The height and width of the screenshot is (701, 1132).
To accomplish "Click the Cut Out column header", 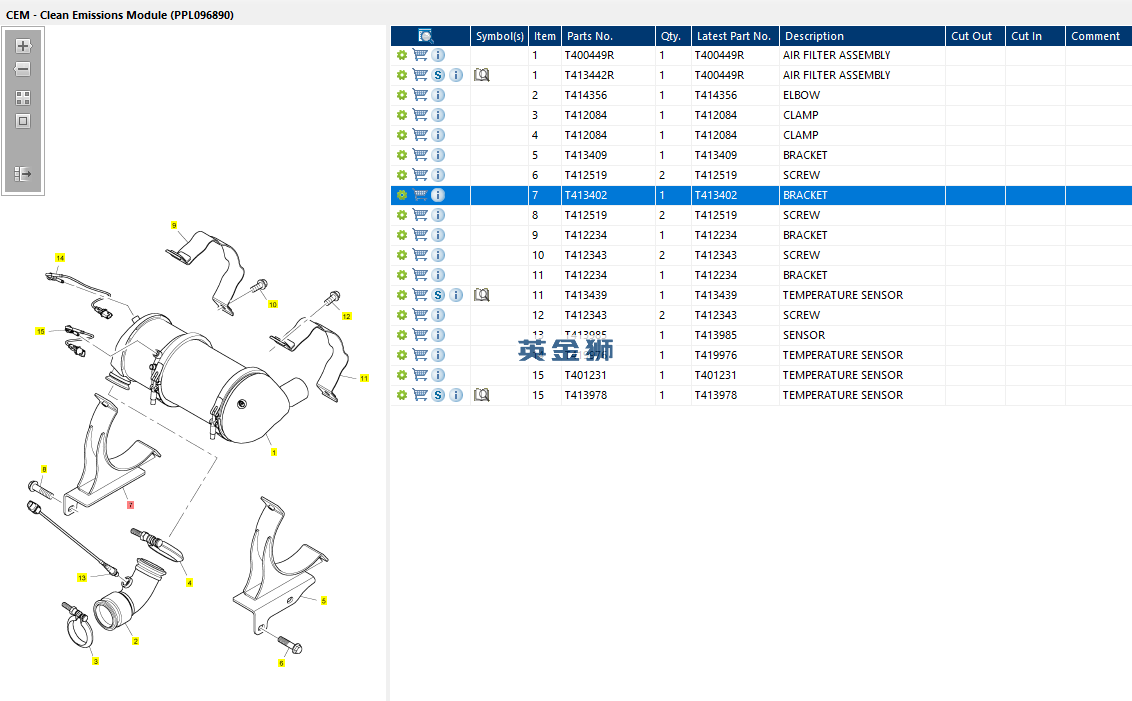I will click(975, 36).
